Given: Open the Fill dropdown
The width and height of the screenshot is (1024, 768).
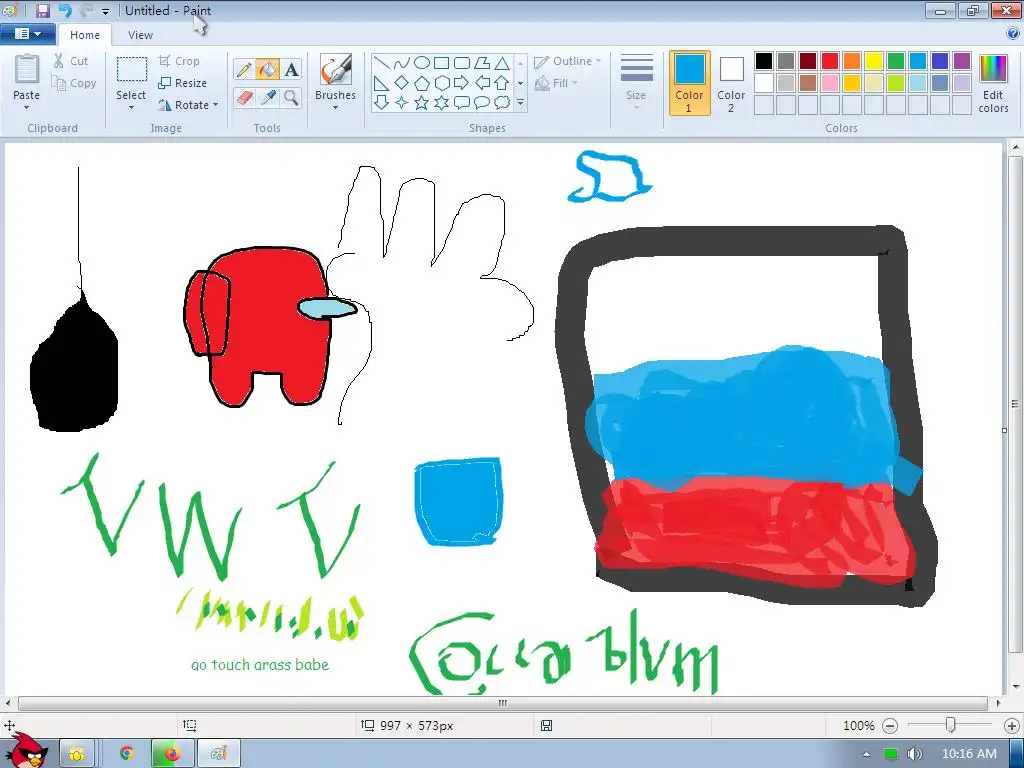Looking at the screenshot, I should [556, 83].
